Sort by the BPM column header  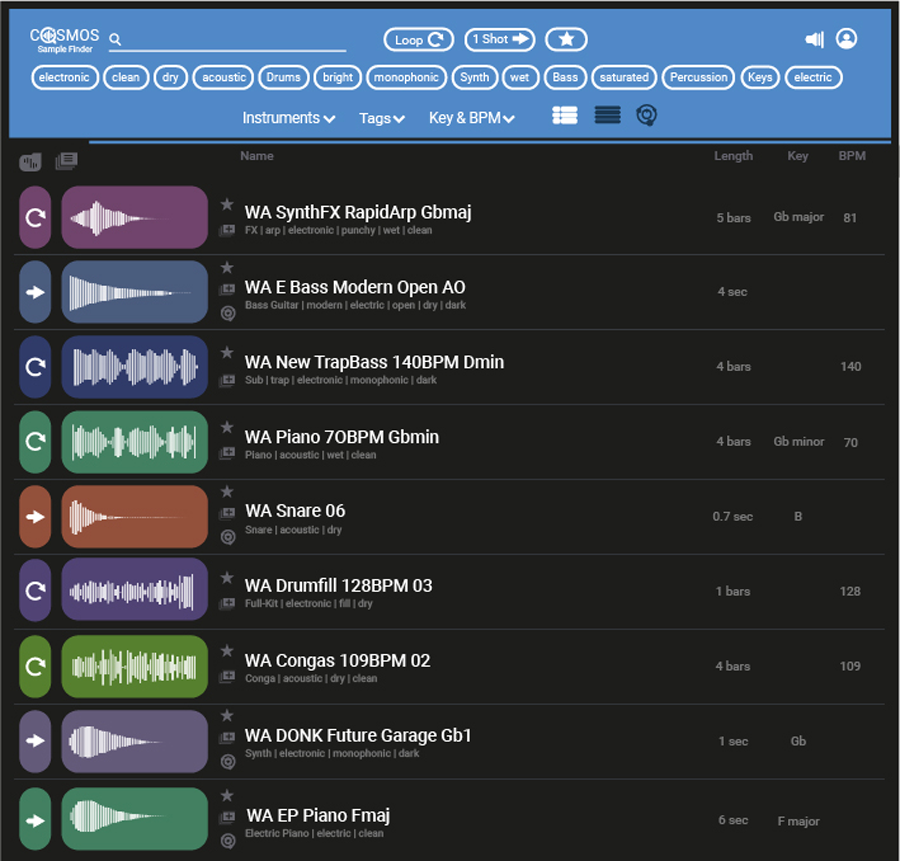point(852,156)
